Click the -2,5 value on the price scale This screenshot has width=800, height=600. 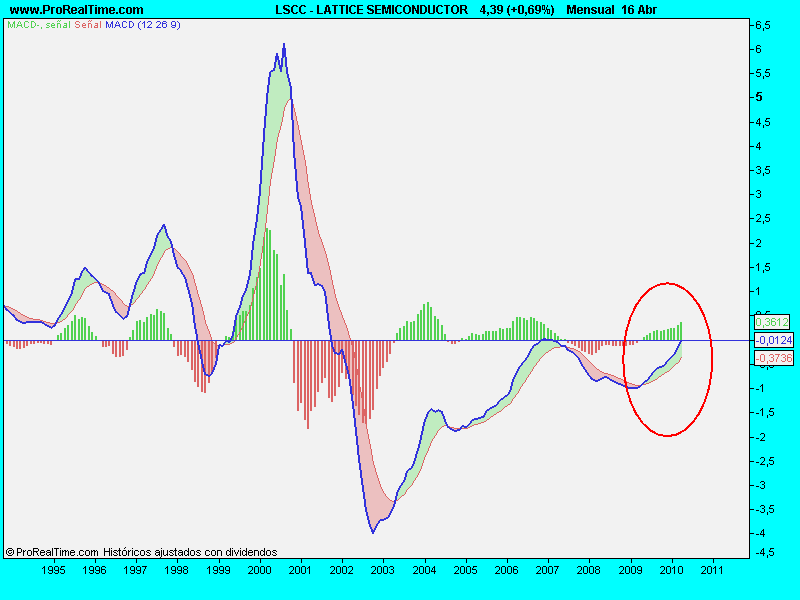pos(765,461)
